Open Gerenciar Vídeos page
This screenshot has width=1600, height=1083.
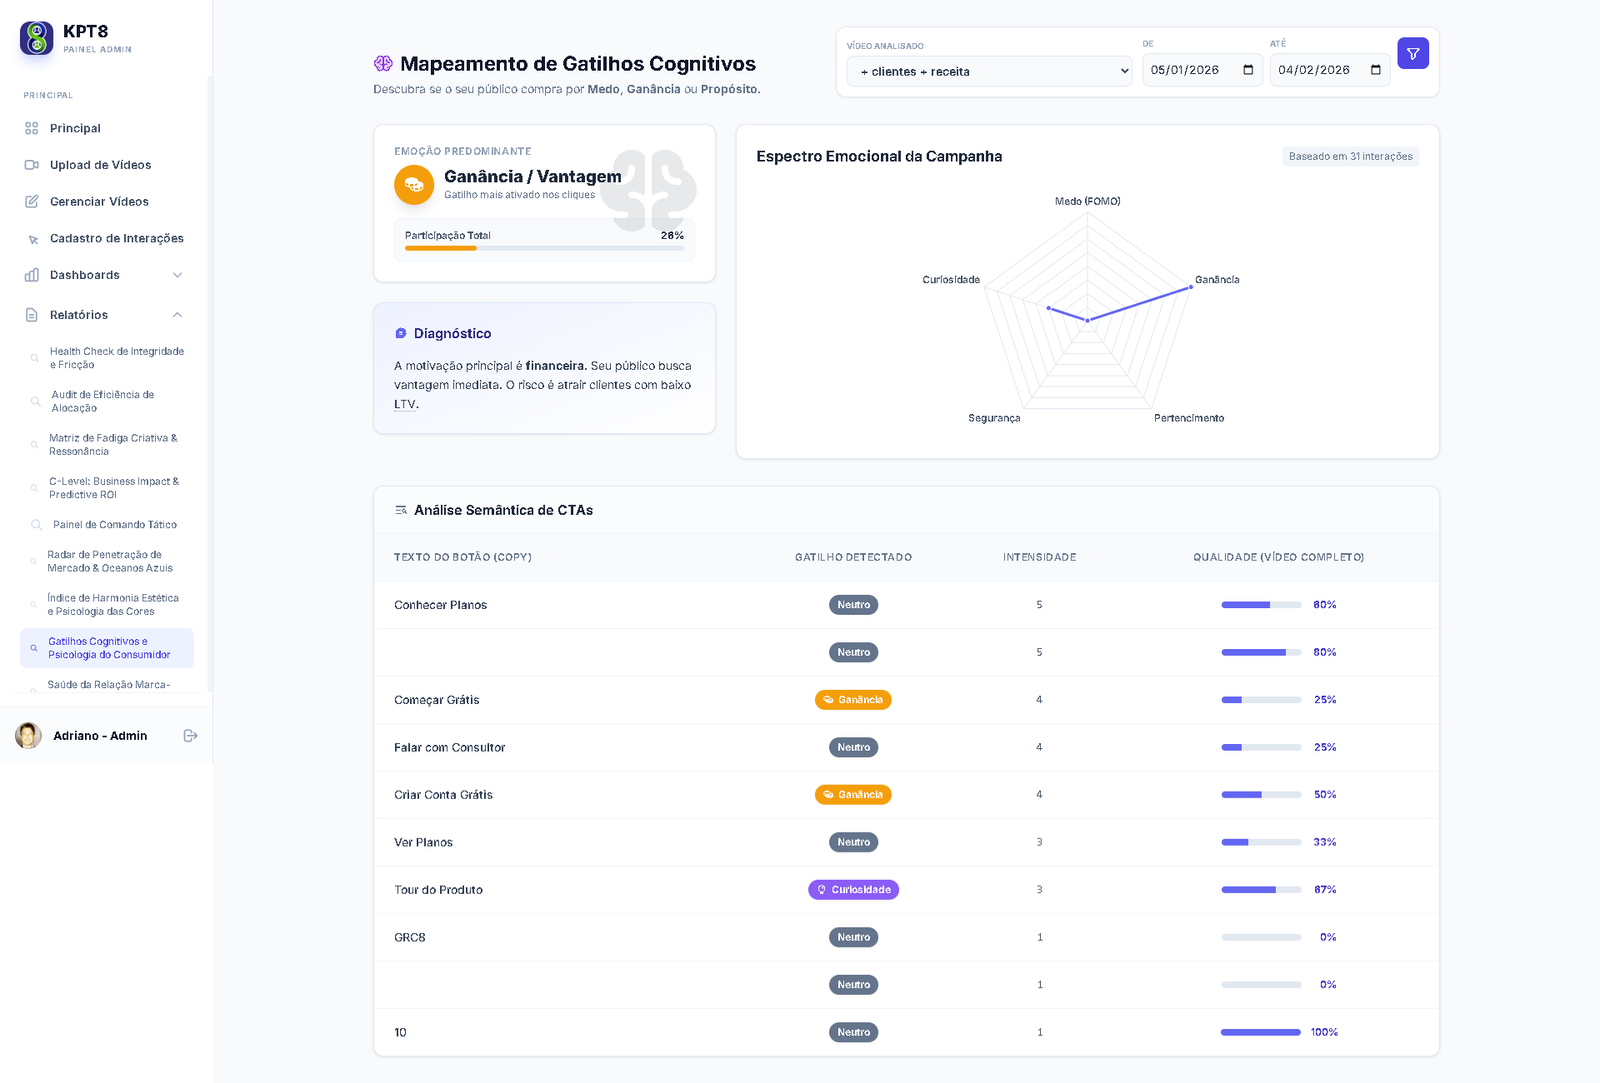(99, 202)
